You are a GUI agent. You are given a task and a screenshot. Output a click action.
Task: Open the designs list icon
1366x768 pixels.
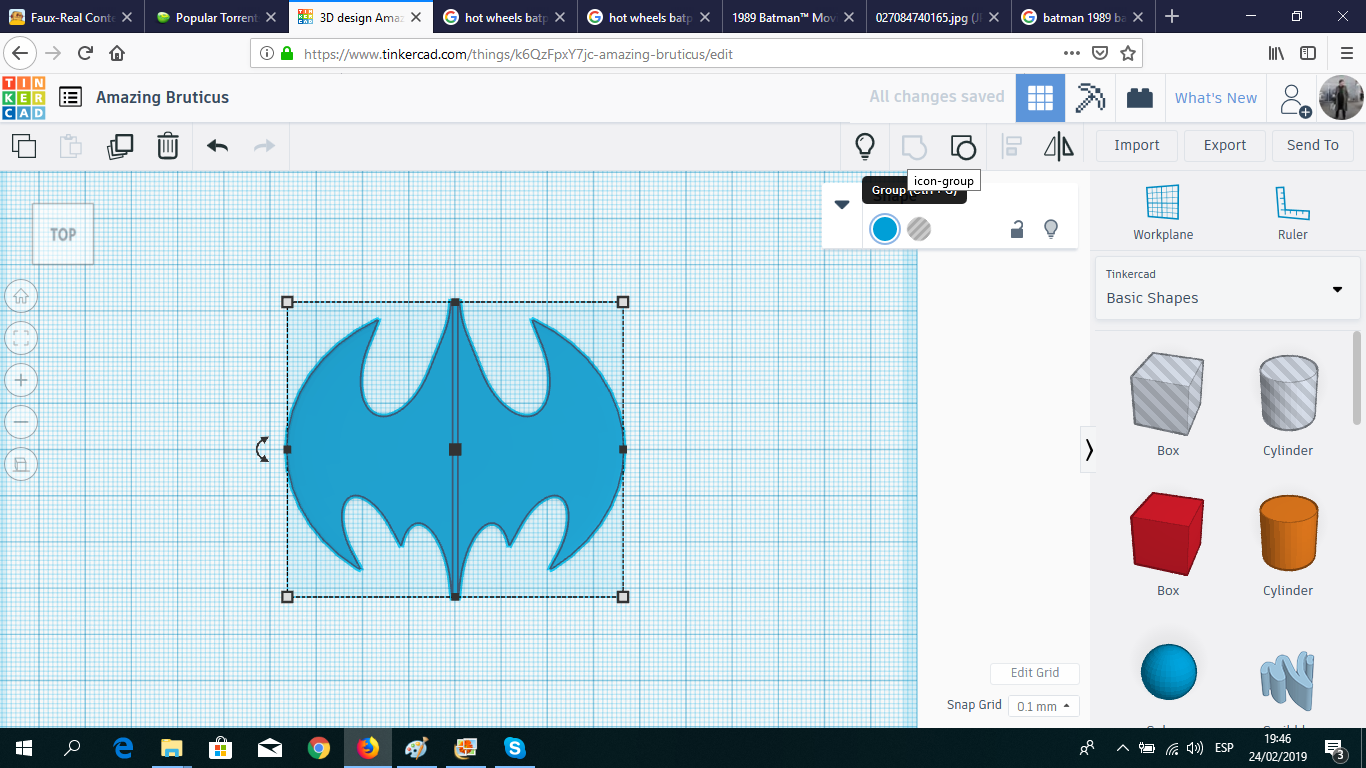click(x=70, y=97)
